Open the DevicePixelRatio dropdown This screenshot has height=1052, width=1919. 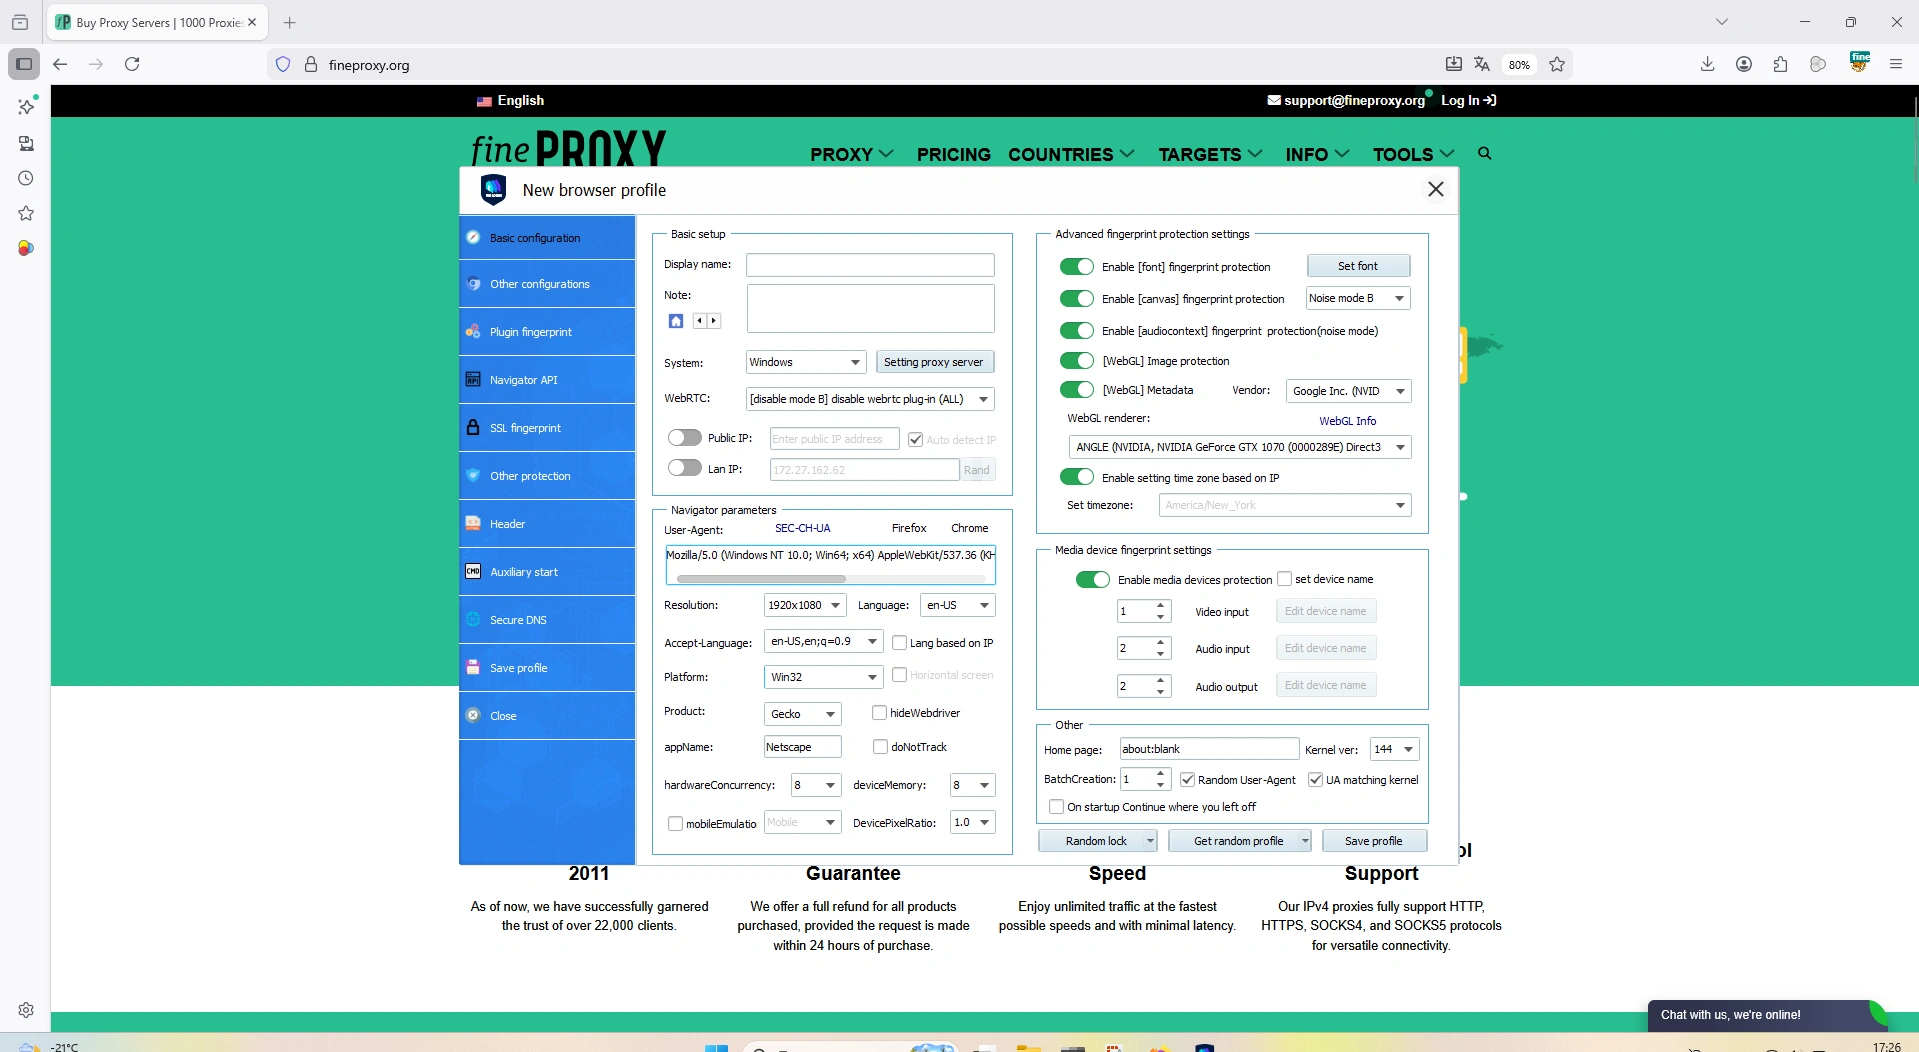click(973, 823)
